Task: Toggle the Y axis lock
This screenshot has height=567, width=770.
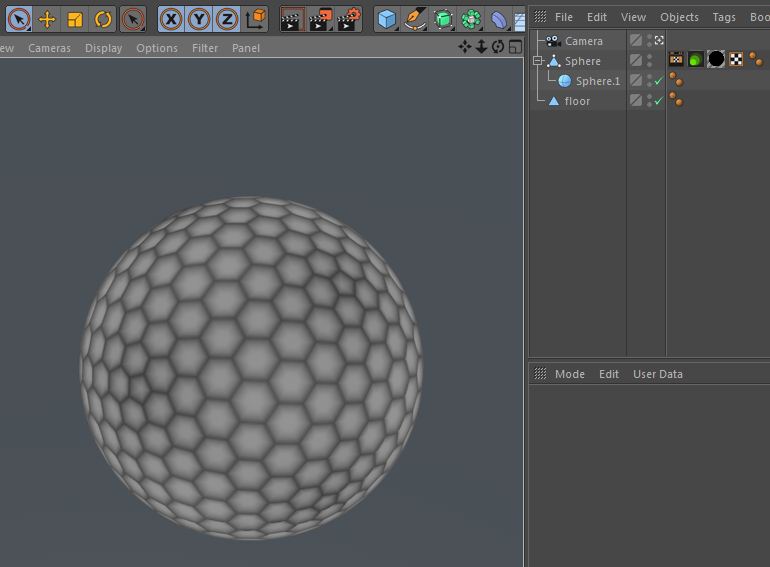Action: coord(199,19)
